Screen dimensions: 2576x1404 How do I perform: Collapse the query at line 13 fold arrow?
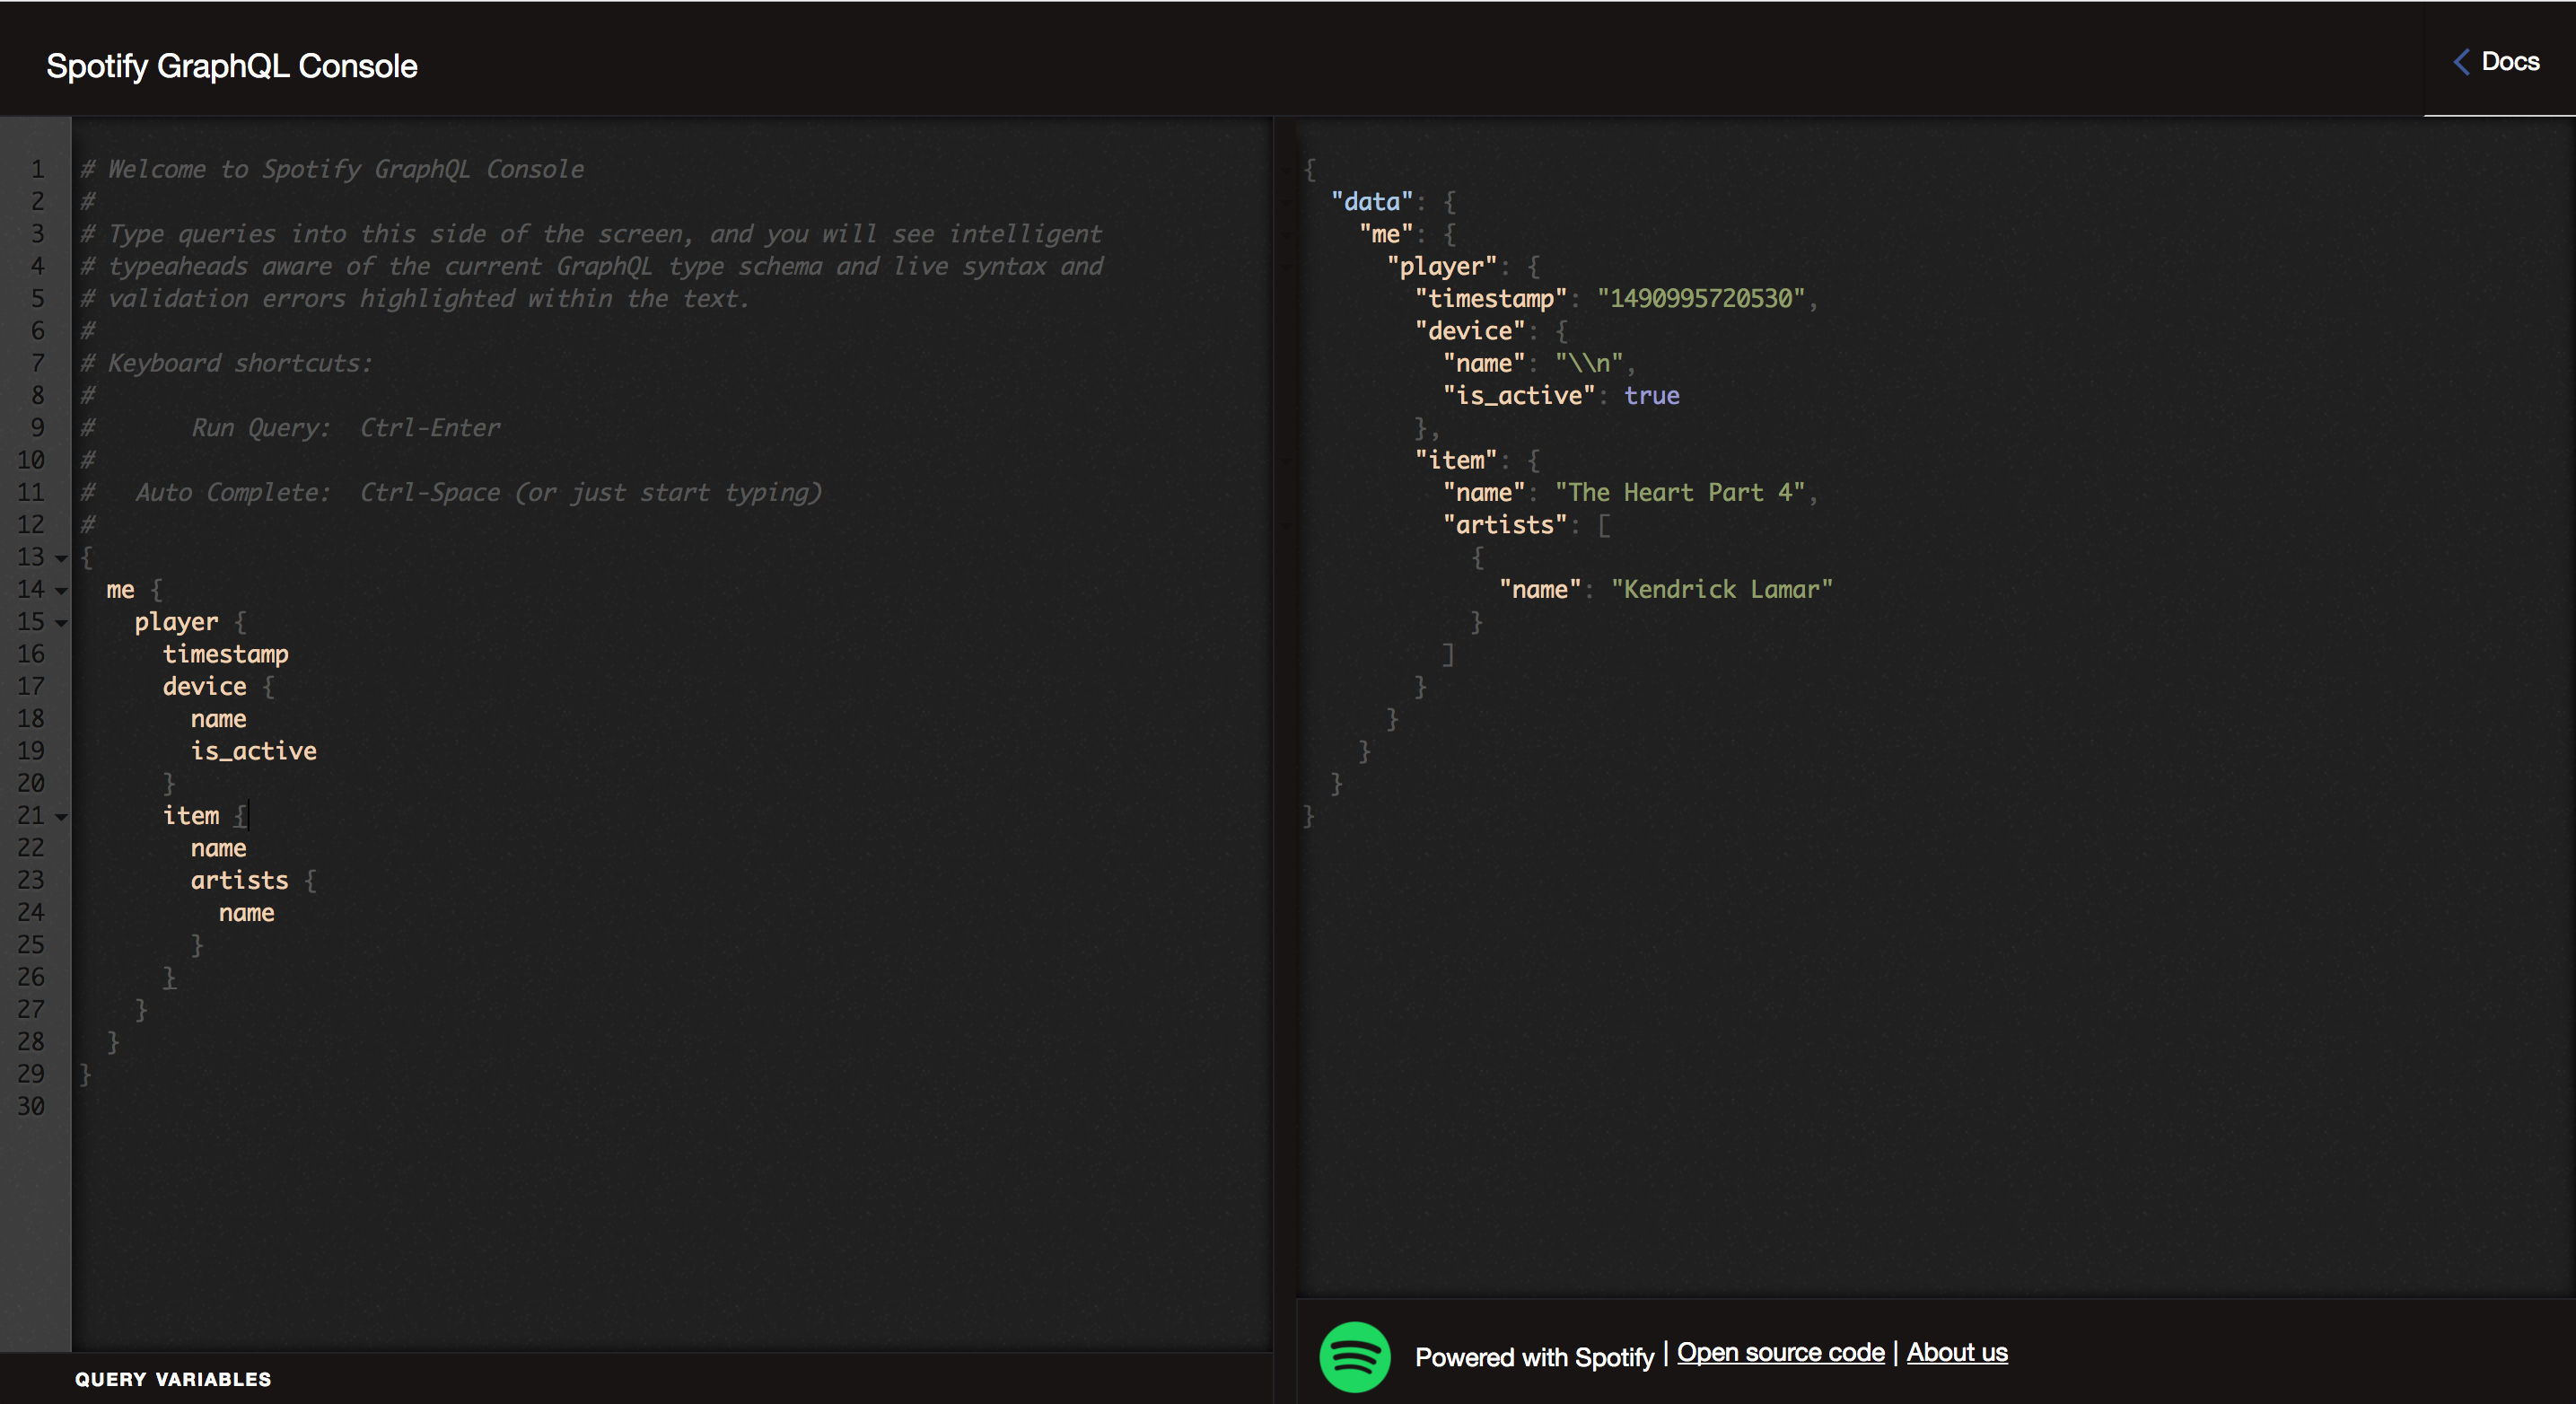coord(60,557)
